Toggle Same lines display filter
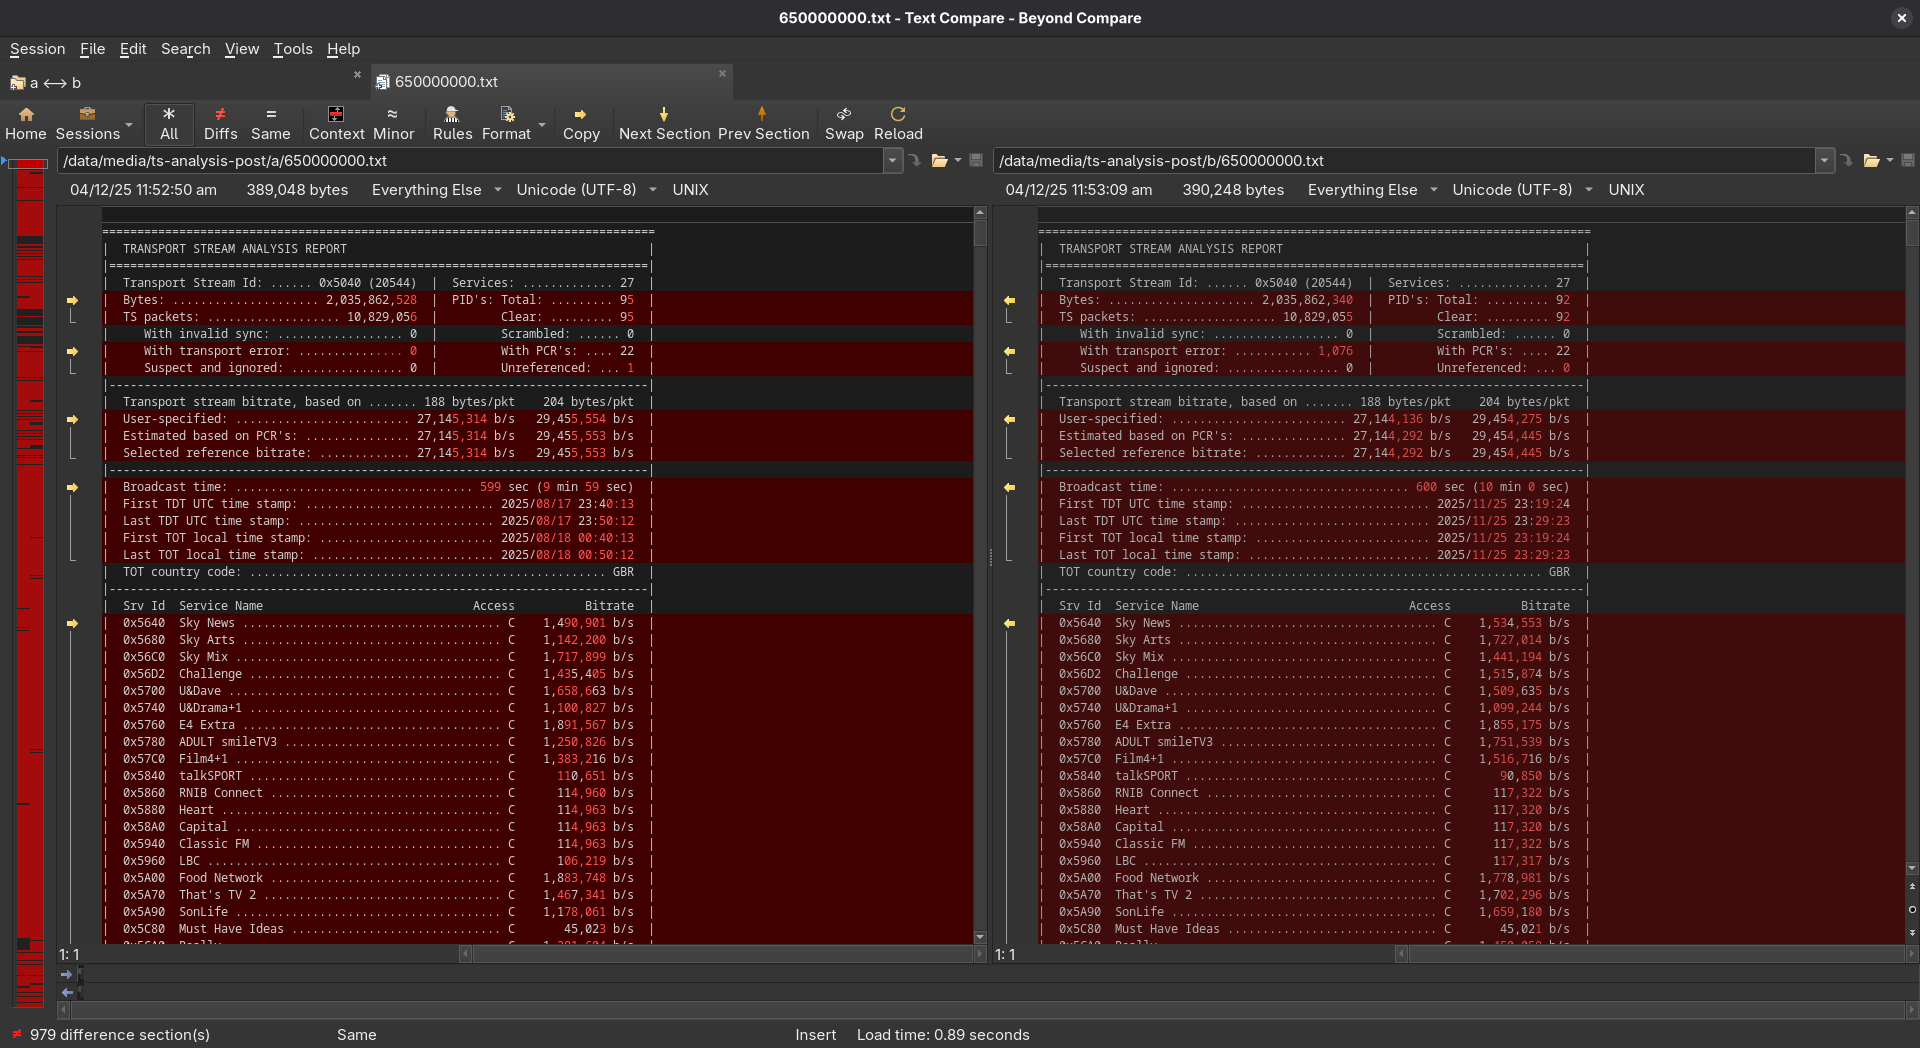 270,123
